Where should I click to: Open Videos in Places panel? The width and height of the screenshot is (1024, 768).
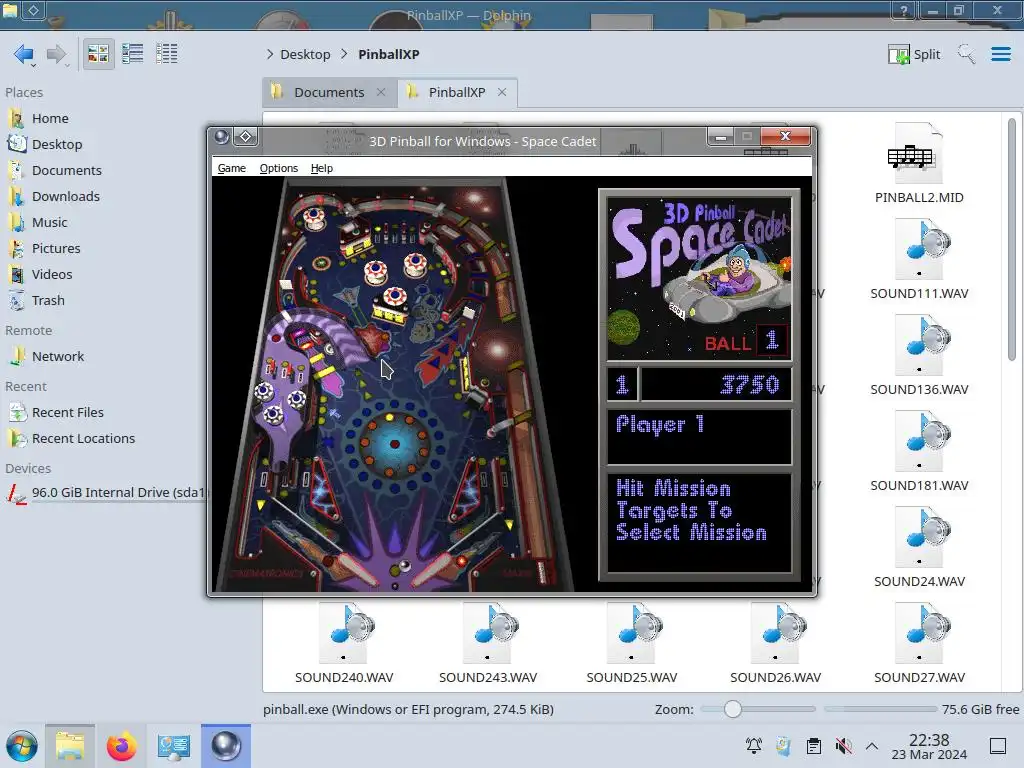[x=52, y=275]
